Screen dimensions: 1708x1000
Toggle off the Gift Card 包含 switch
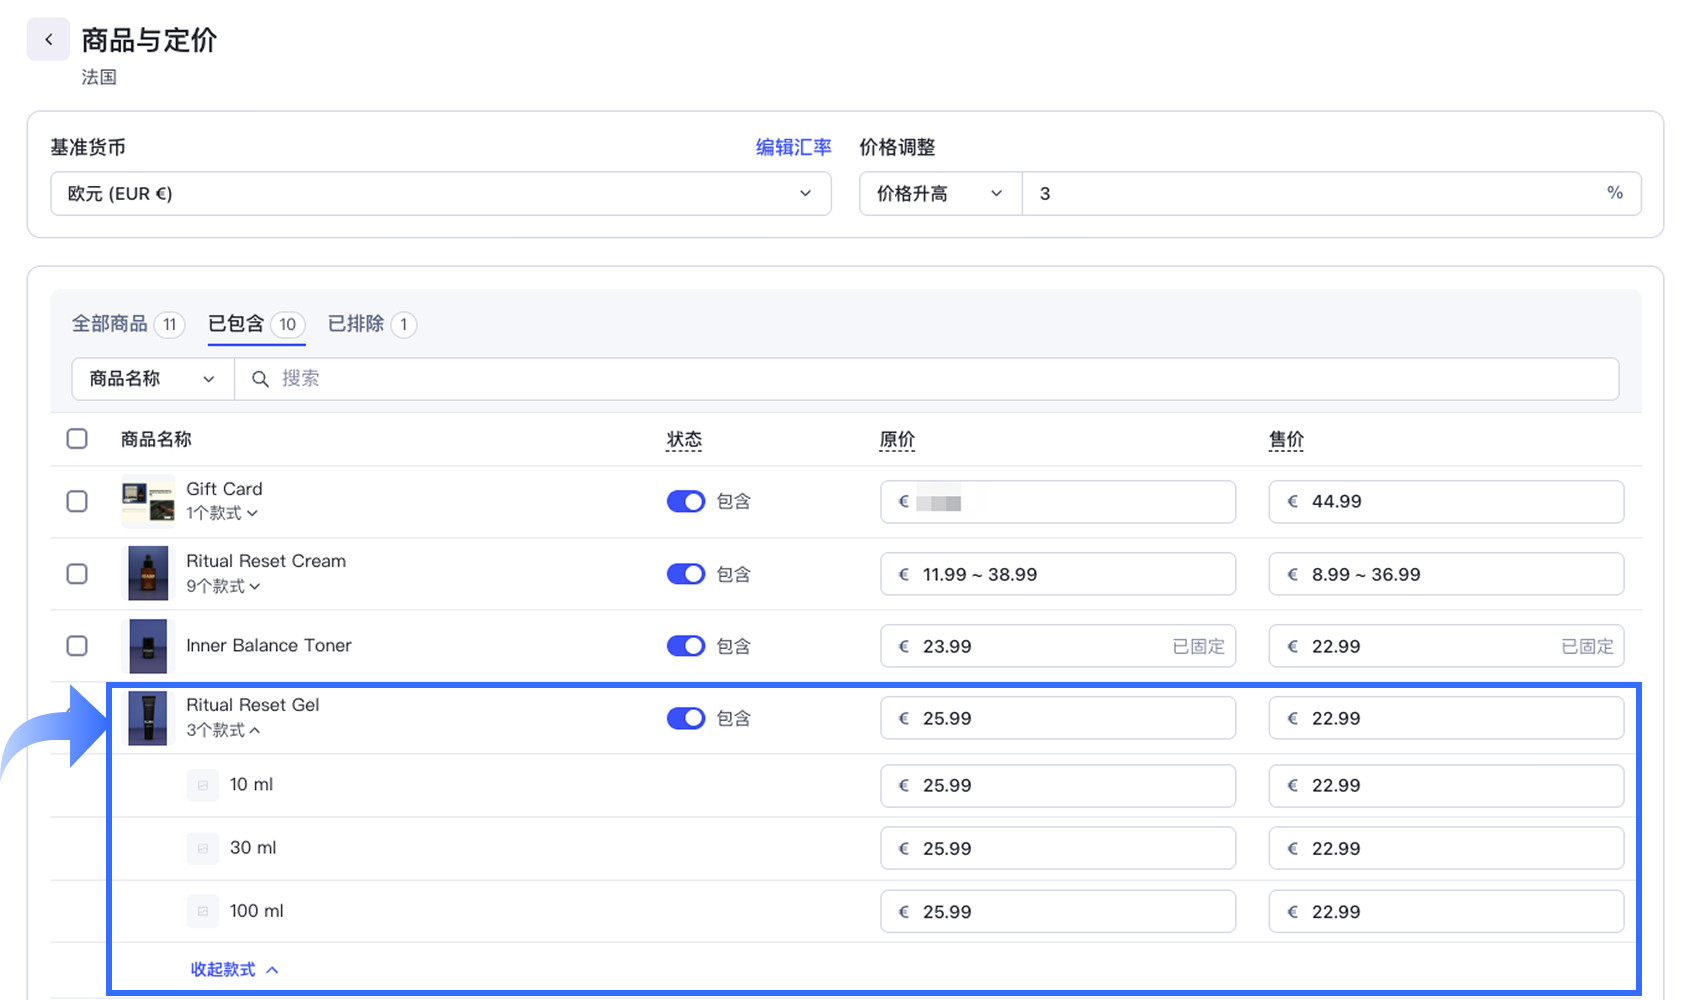686,501
